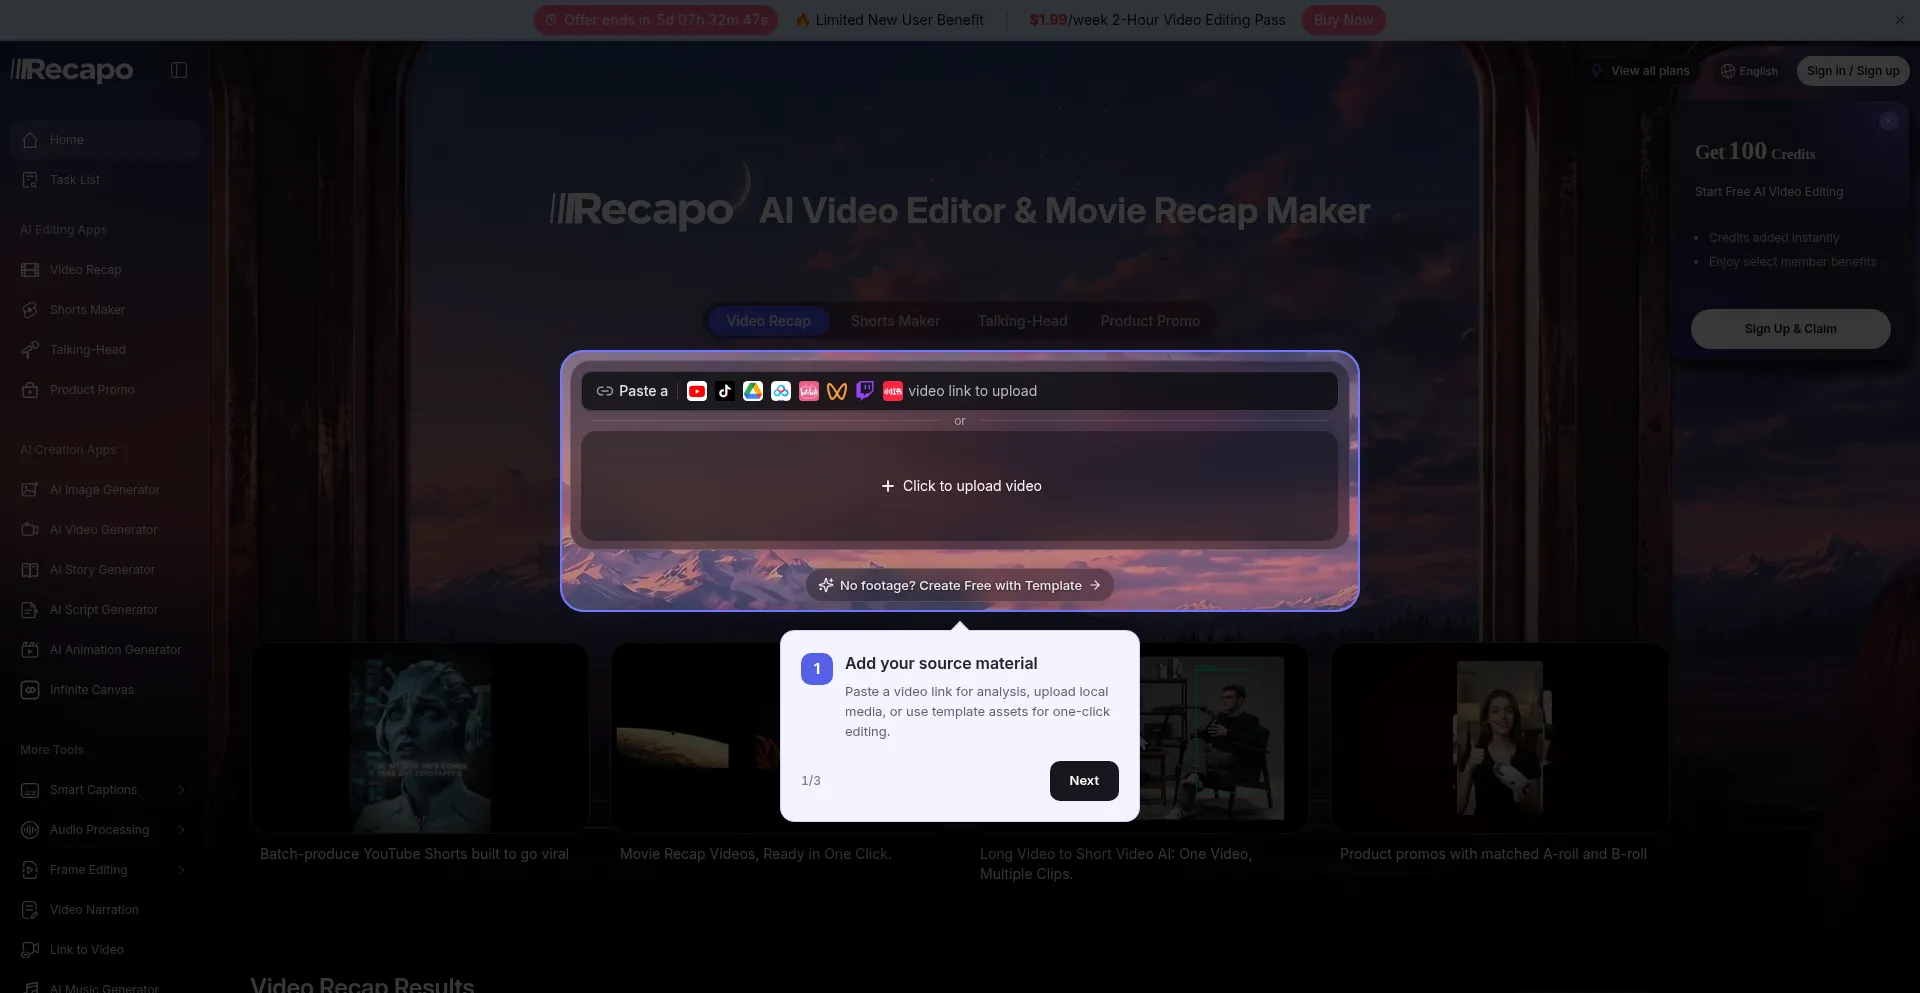
Task: Open the product promo woman thumbnail
Action: click(x=1500, y=738)
